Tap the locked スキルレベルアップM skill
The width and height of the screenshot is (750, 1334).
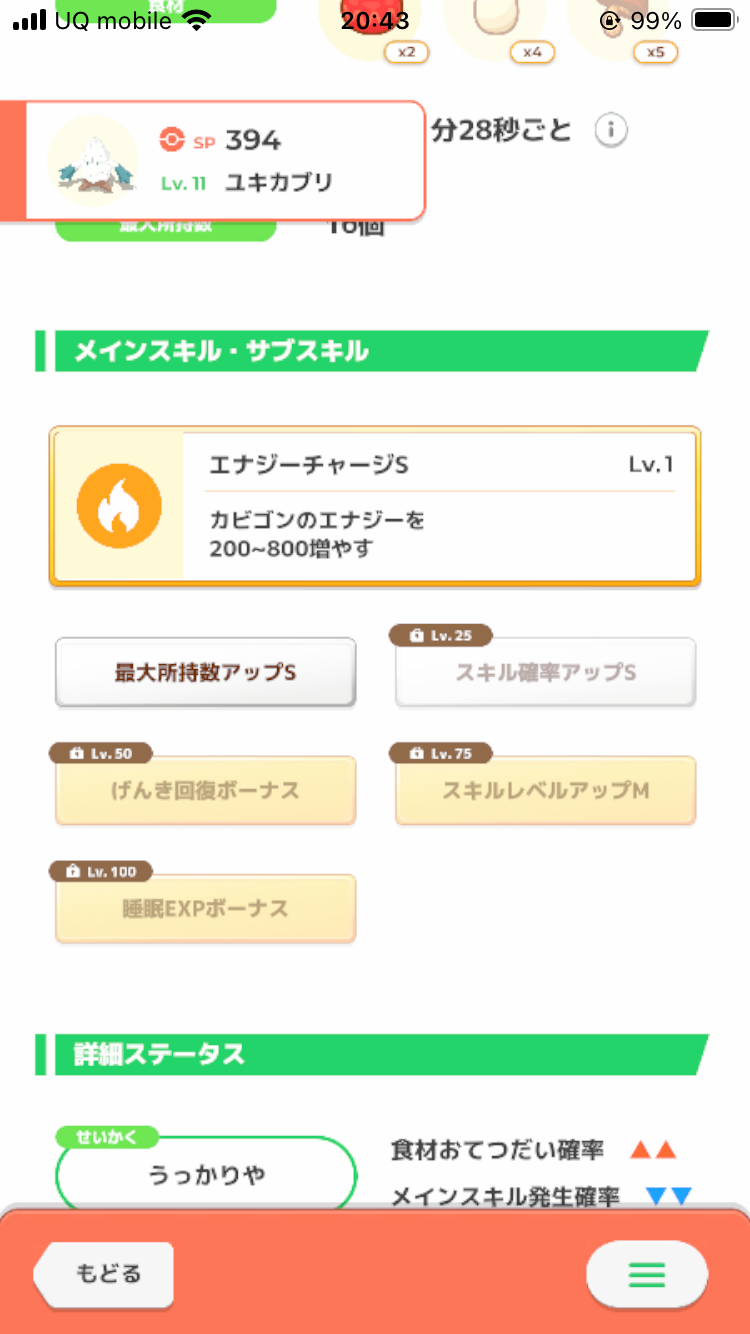pyautogui.click(x=545, y=791)
